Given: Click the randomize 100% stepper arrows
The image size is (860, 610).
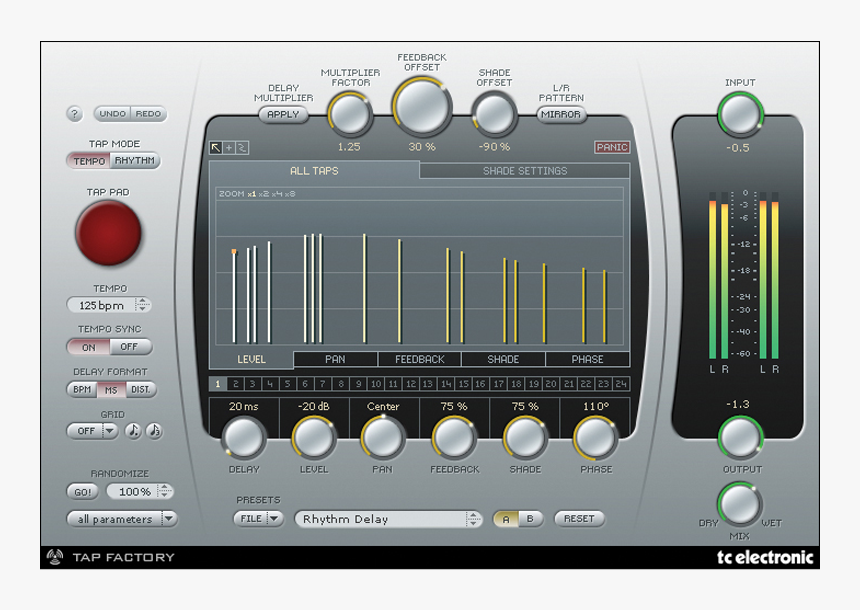Looking at the screenshot, I should [x=165, y=491].
